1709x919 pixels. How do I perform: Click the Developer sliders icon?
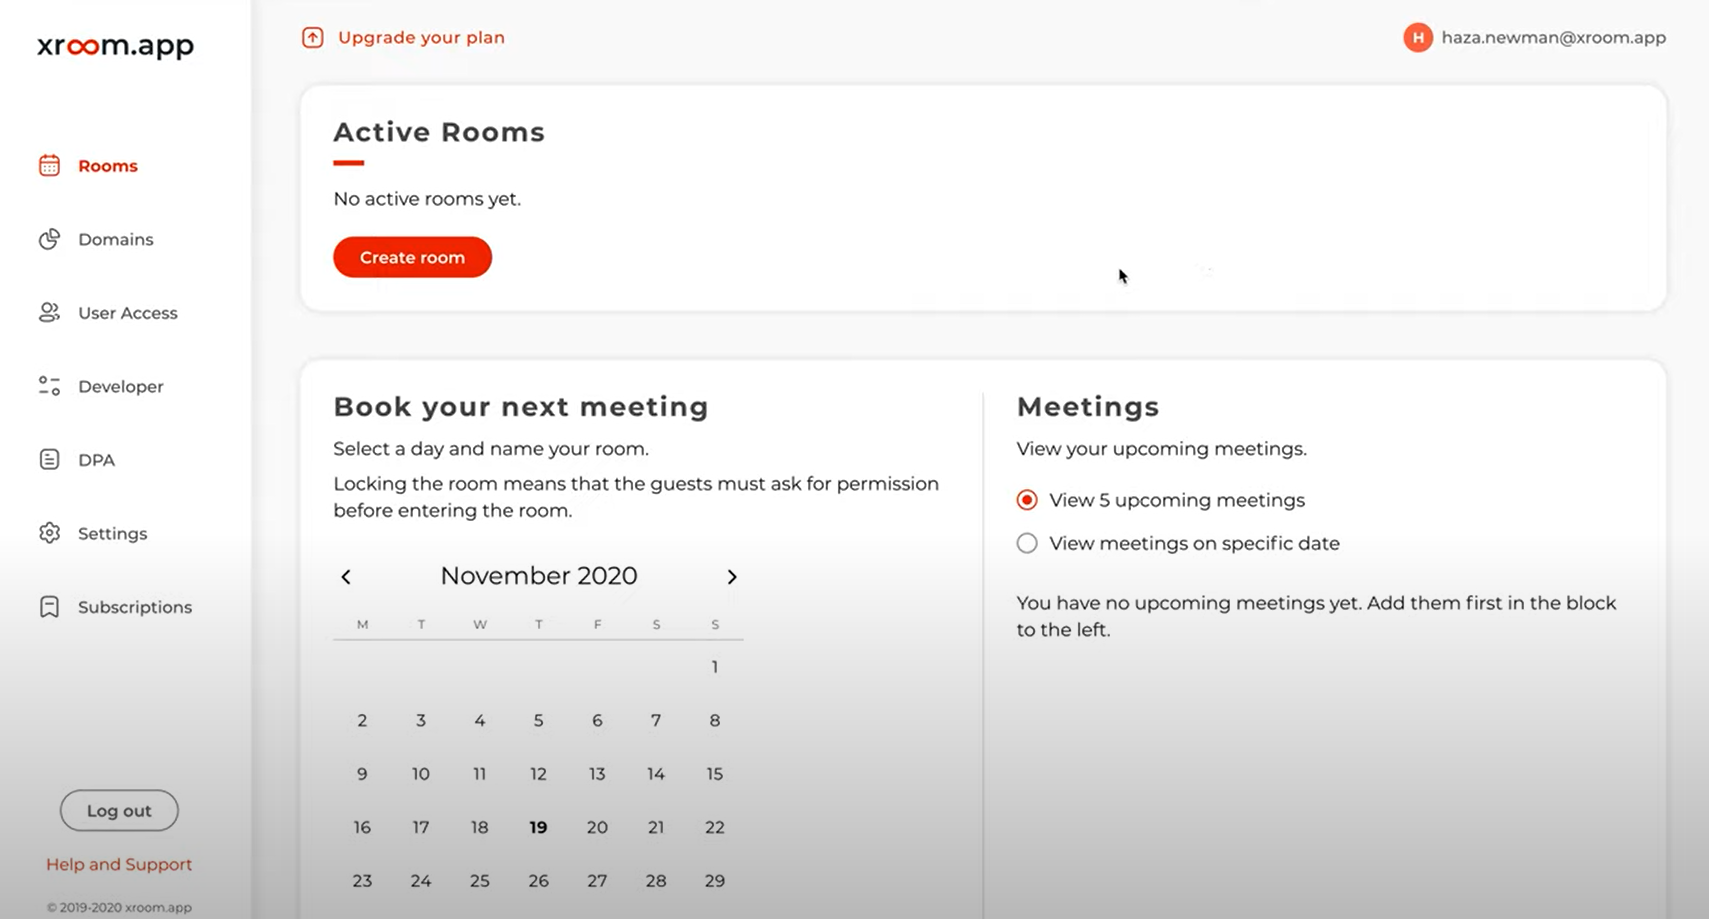click(x=49, y=386)
